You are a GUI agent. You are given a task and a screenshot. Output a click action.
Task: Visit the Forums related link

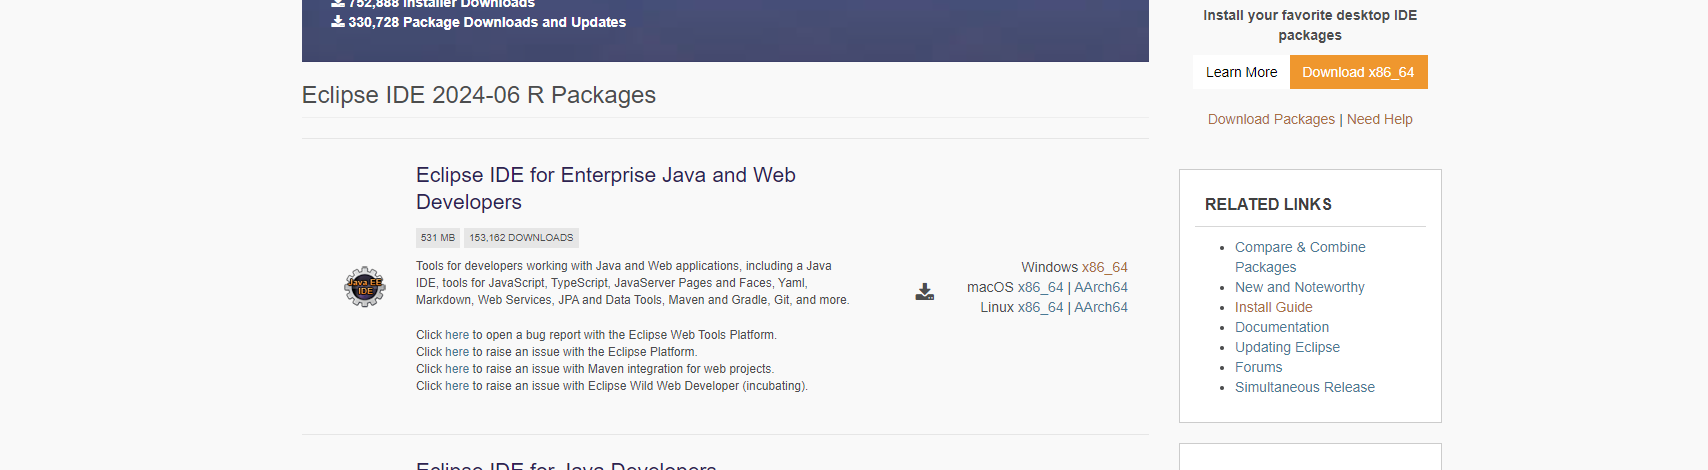[x=1258, y=367]
